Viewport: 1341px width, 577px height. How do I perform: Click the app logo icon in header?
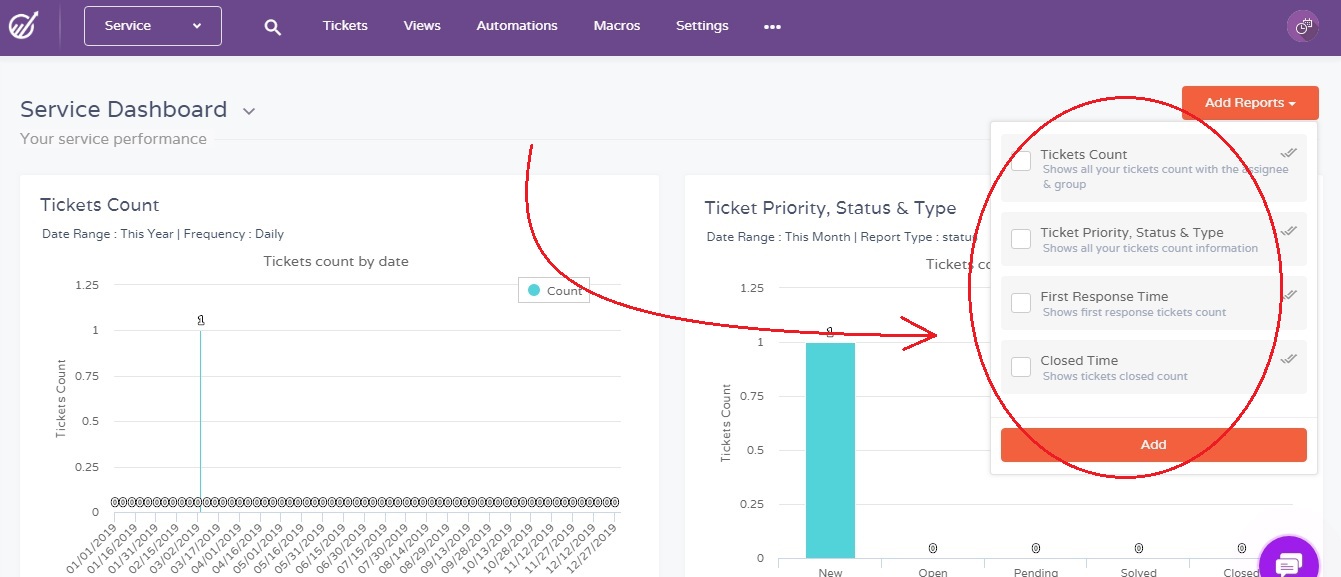coord(23,25)
